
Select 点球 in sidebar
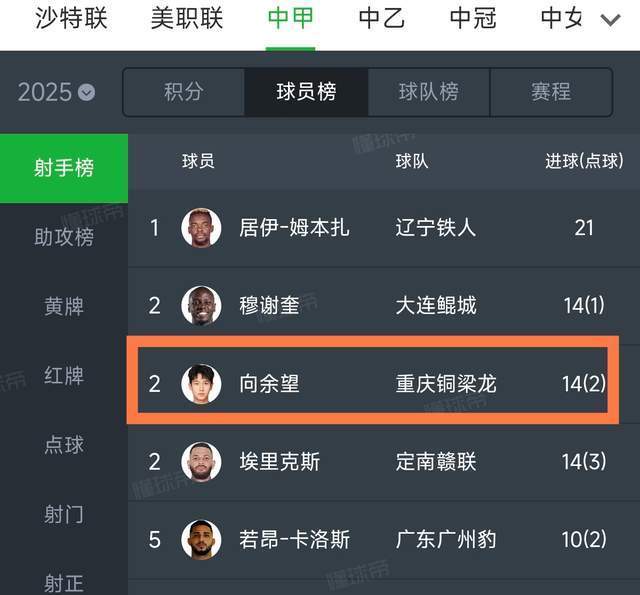(x=64, y=445)
